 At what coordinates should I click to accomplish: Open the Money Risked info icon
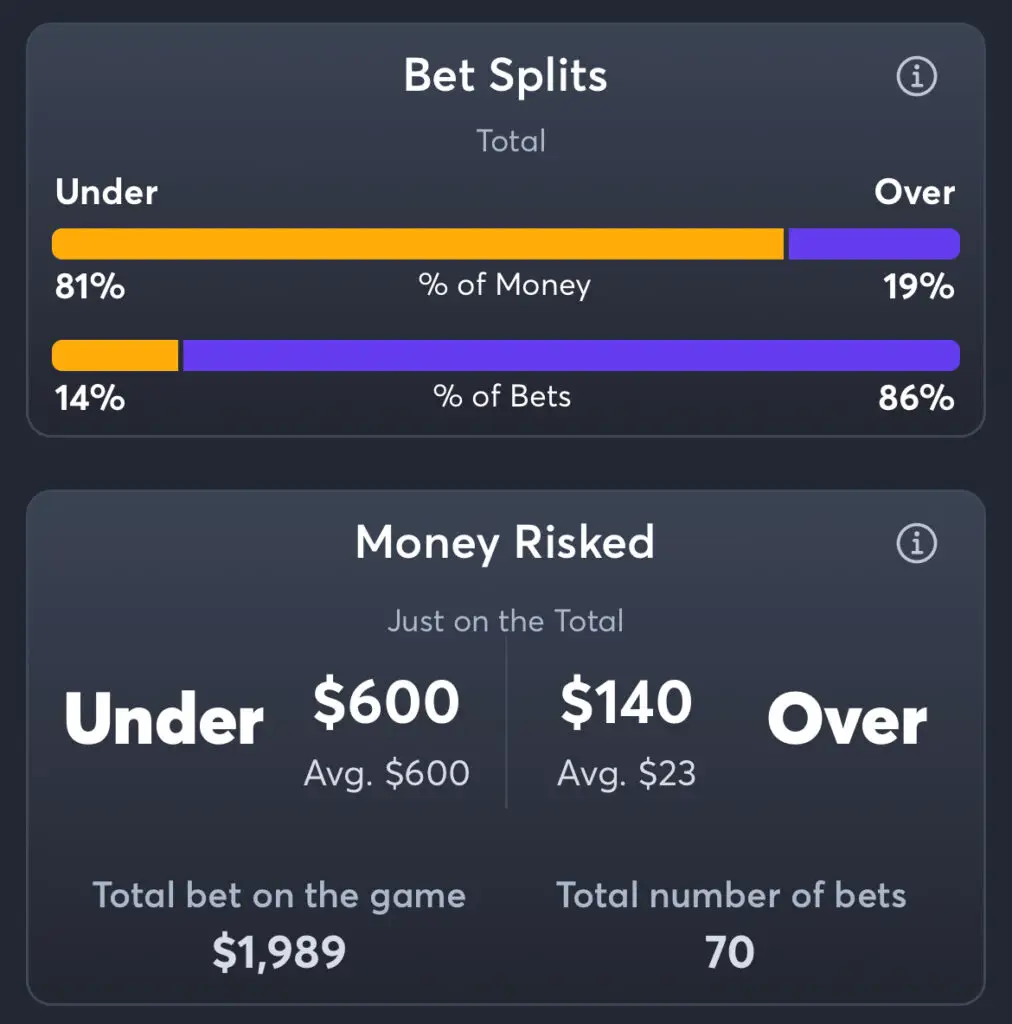pyautogui.click(x=916, y=543)
